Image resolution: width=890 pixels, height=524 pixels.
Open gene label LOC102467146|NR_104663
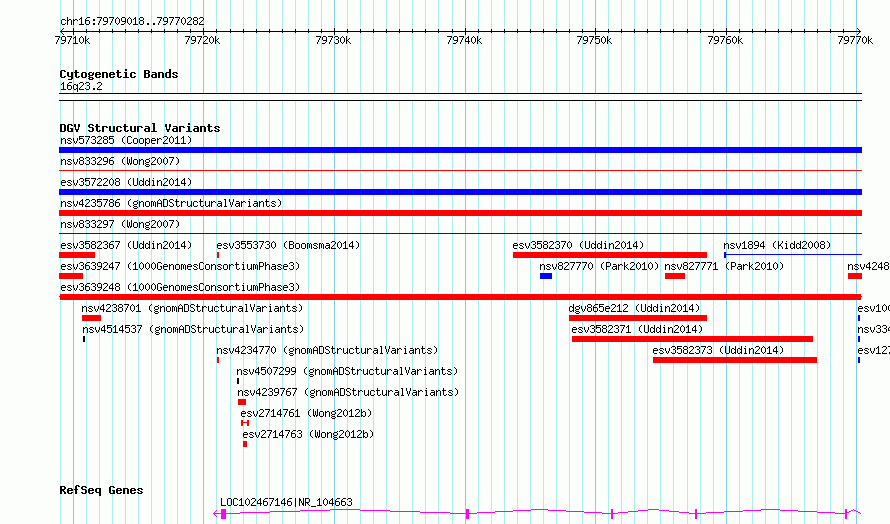click(x=286, y=502)
